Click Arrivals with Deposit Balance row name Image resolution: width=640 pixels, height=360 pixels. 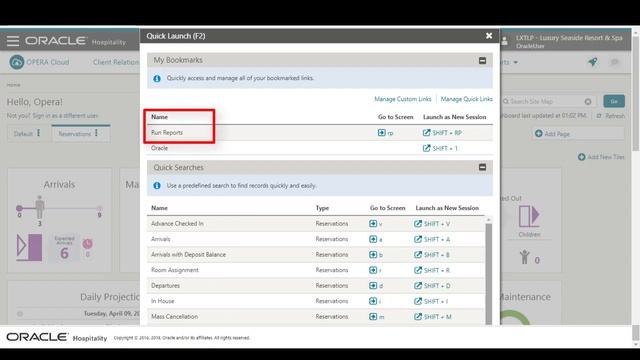(x=188, y=255)
